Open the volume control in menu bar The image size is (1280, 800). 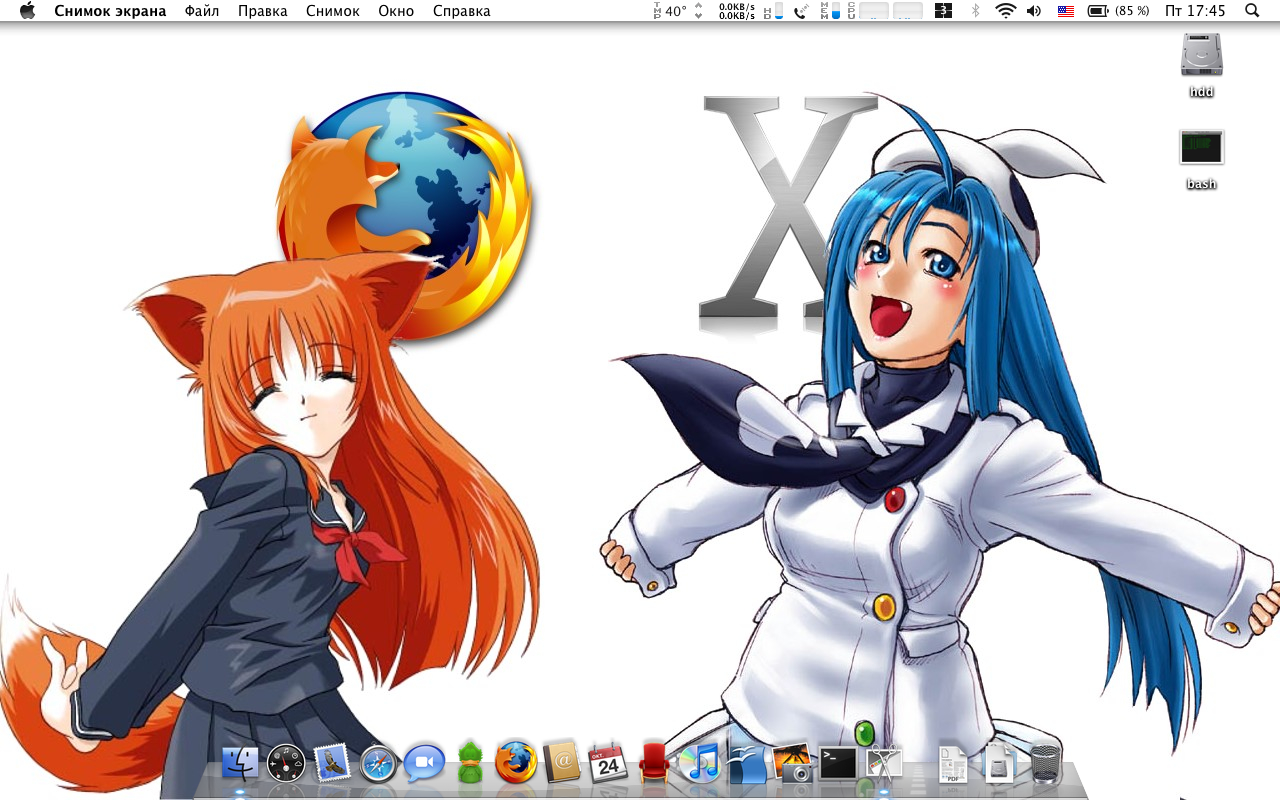[x=1034, y=11]
